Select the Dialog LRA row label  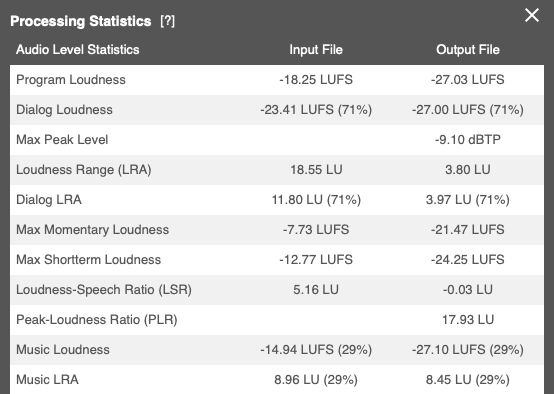[x=49, y=200]
